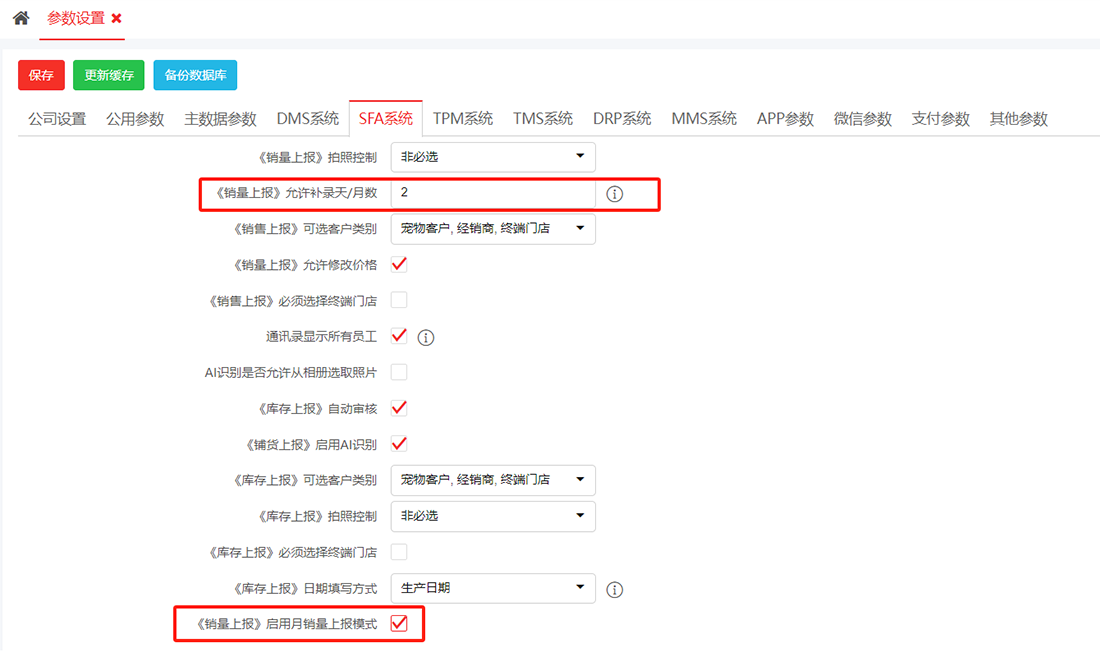Expand 《库存上报》日期填写方式 dropdown
The image size is (1100, 660).
pyautogui.click(x=493, y=588)
